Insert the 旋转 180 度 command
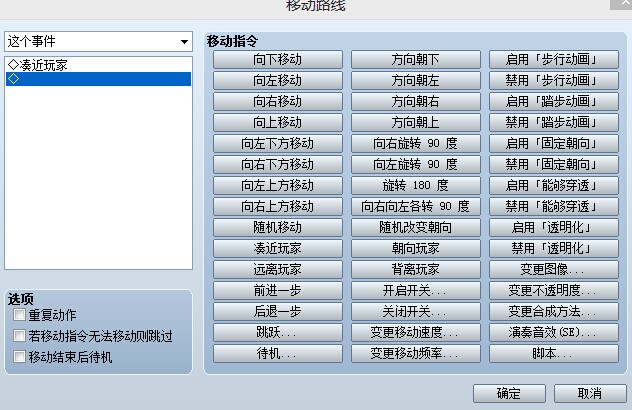632x410 pixels. (416, 185)
